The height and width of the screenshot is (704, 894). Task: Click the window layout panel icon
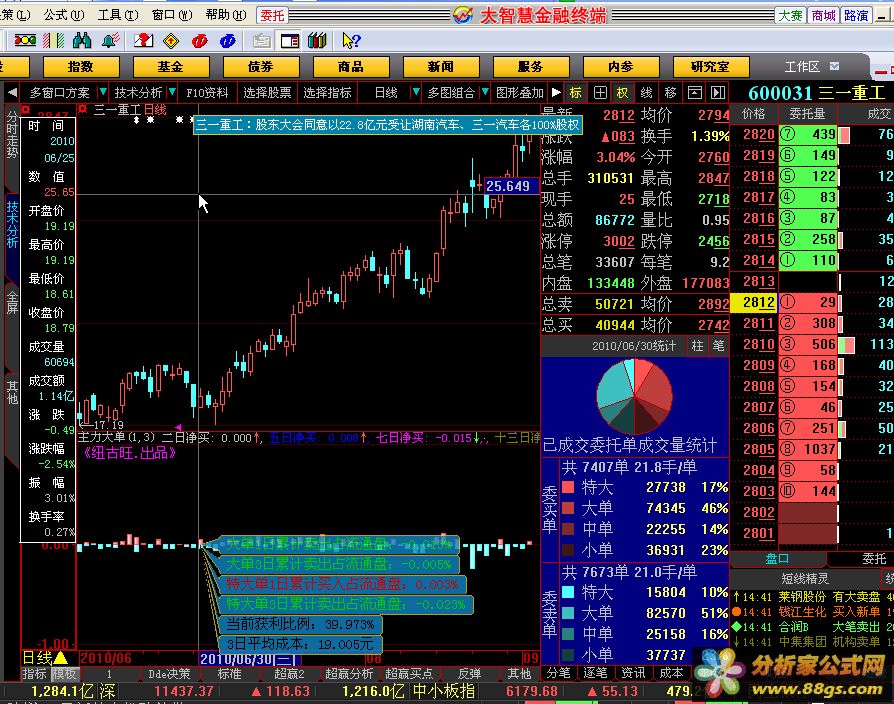point(290,40)
